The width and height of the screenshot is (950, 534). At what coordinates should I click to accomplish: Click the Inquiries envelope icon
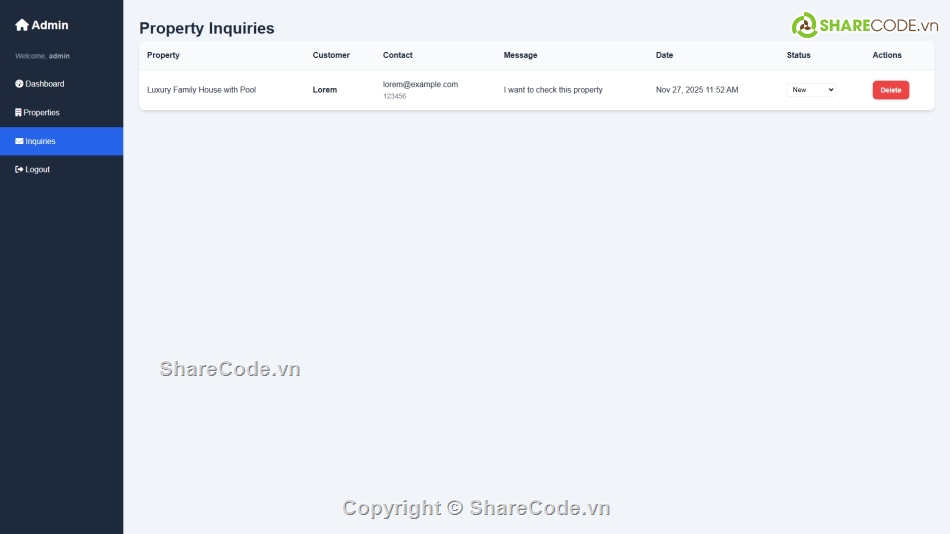[x=19, y=142]
